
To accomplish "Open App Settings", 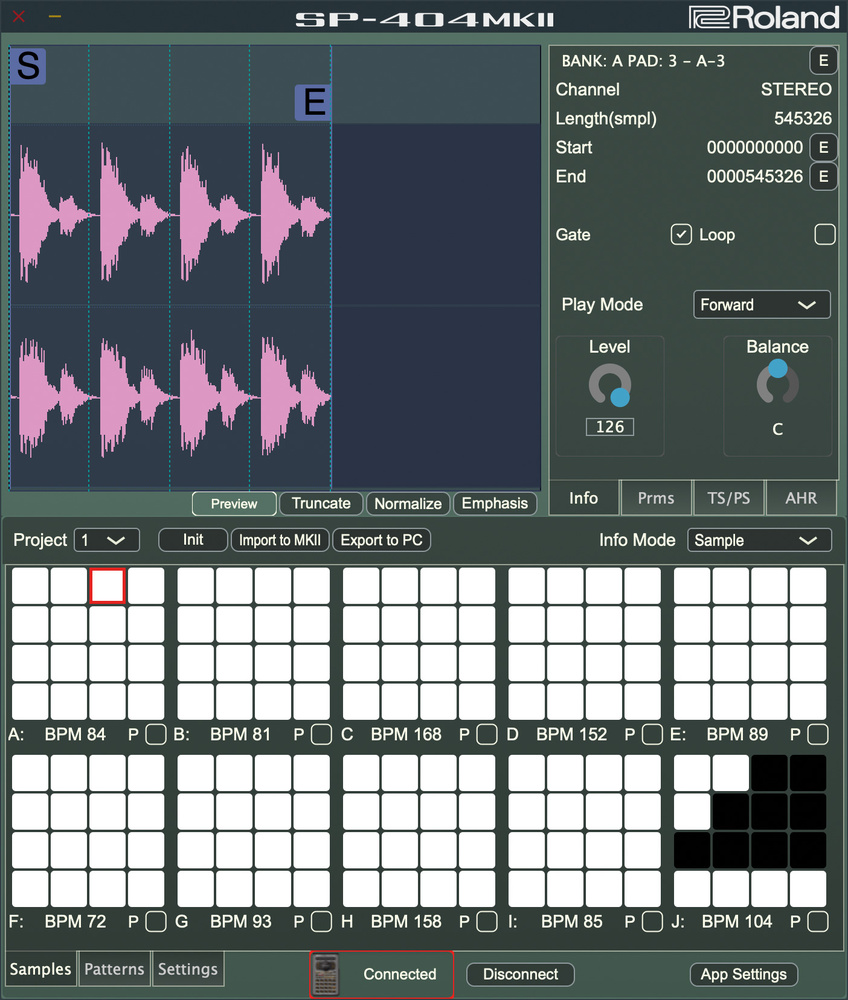I will coord(743,974).
